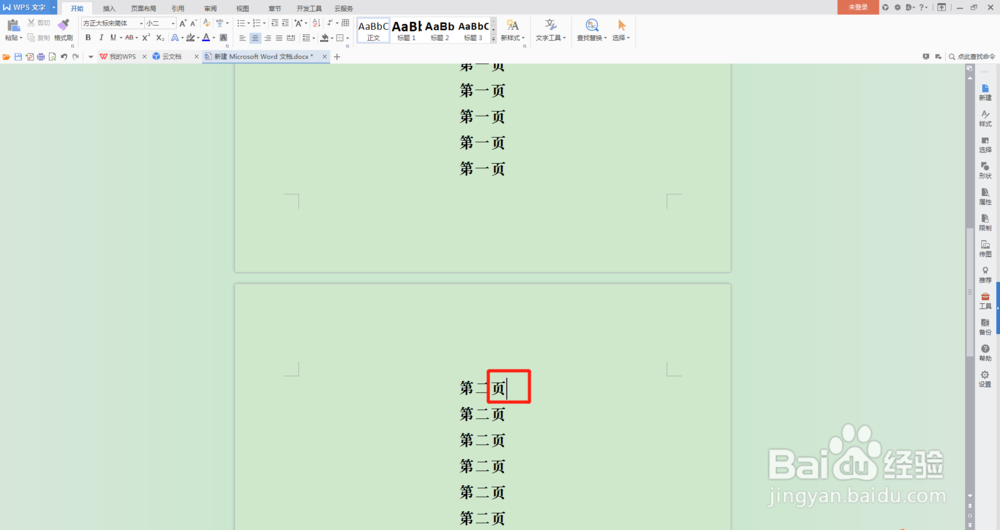Set alignment to right align
Screen dimensions: 1000x530
click(x=267, y=38)
